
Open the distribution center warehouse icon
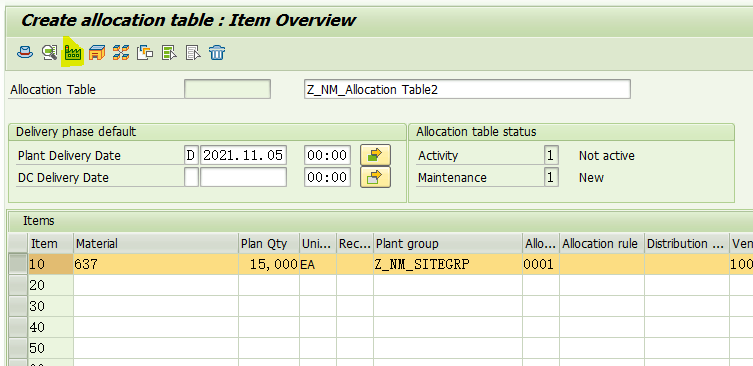click(97, 52)
